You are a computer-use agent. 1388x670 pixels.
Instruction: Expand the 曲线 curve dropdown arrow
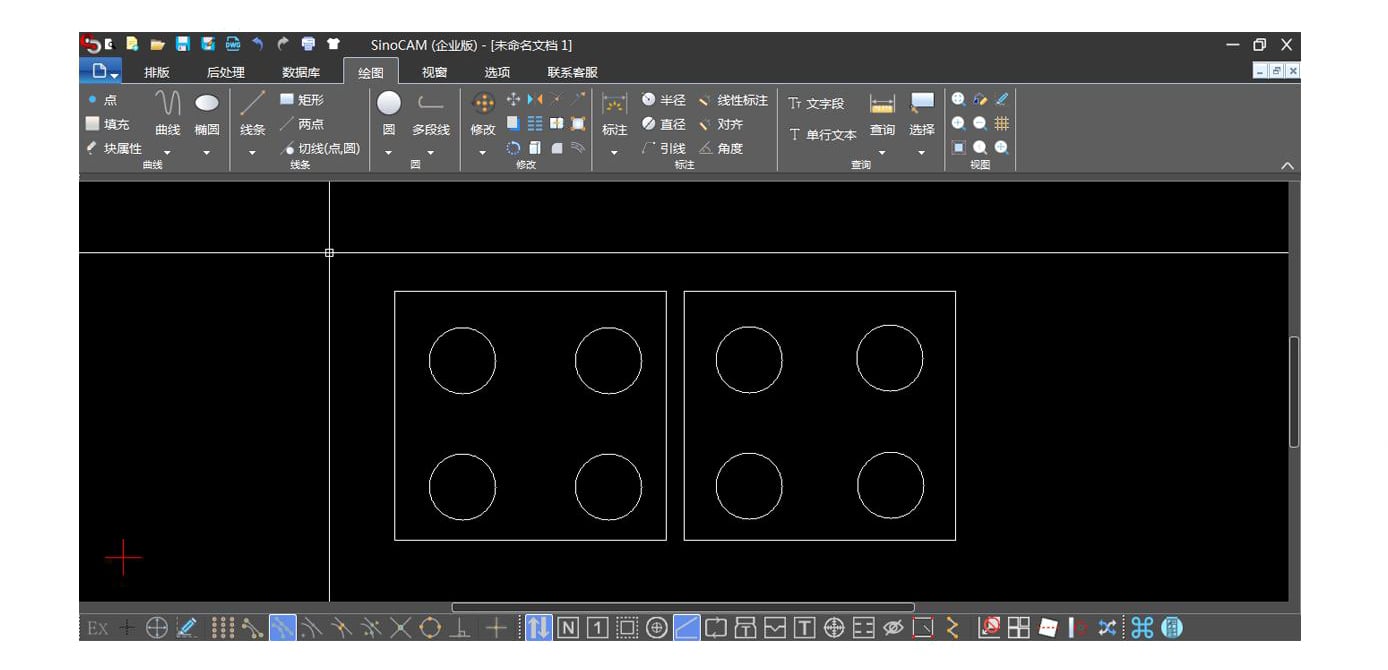point(167,152)
